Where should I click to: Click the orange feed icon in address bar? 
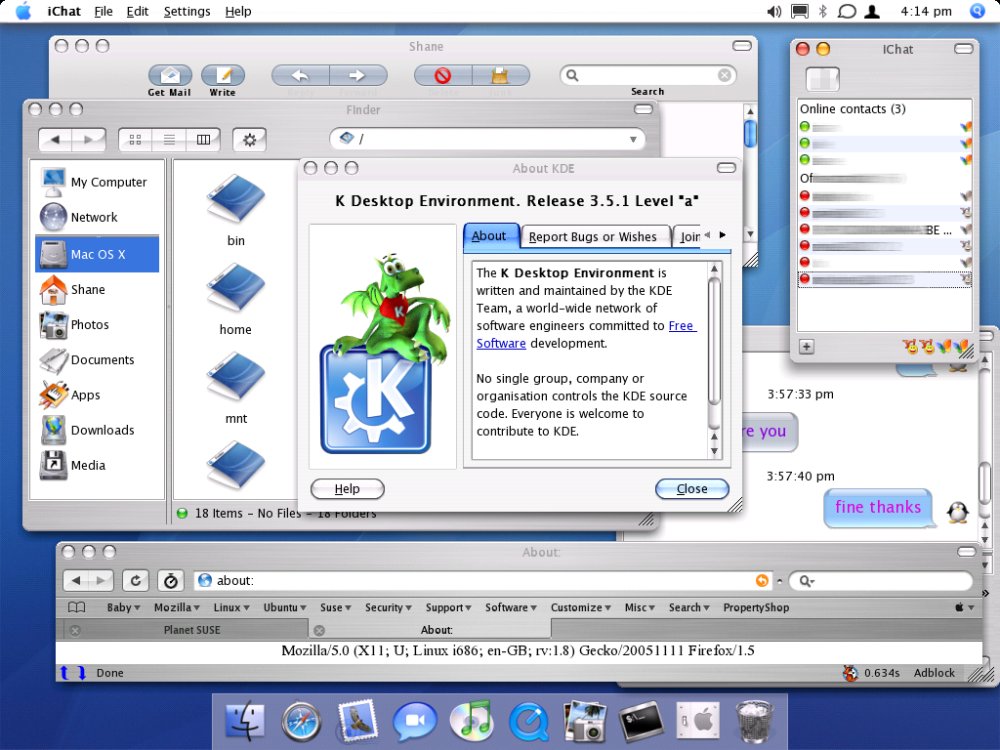(761, 580)
